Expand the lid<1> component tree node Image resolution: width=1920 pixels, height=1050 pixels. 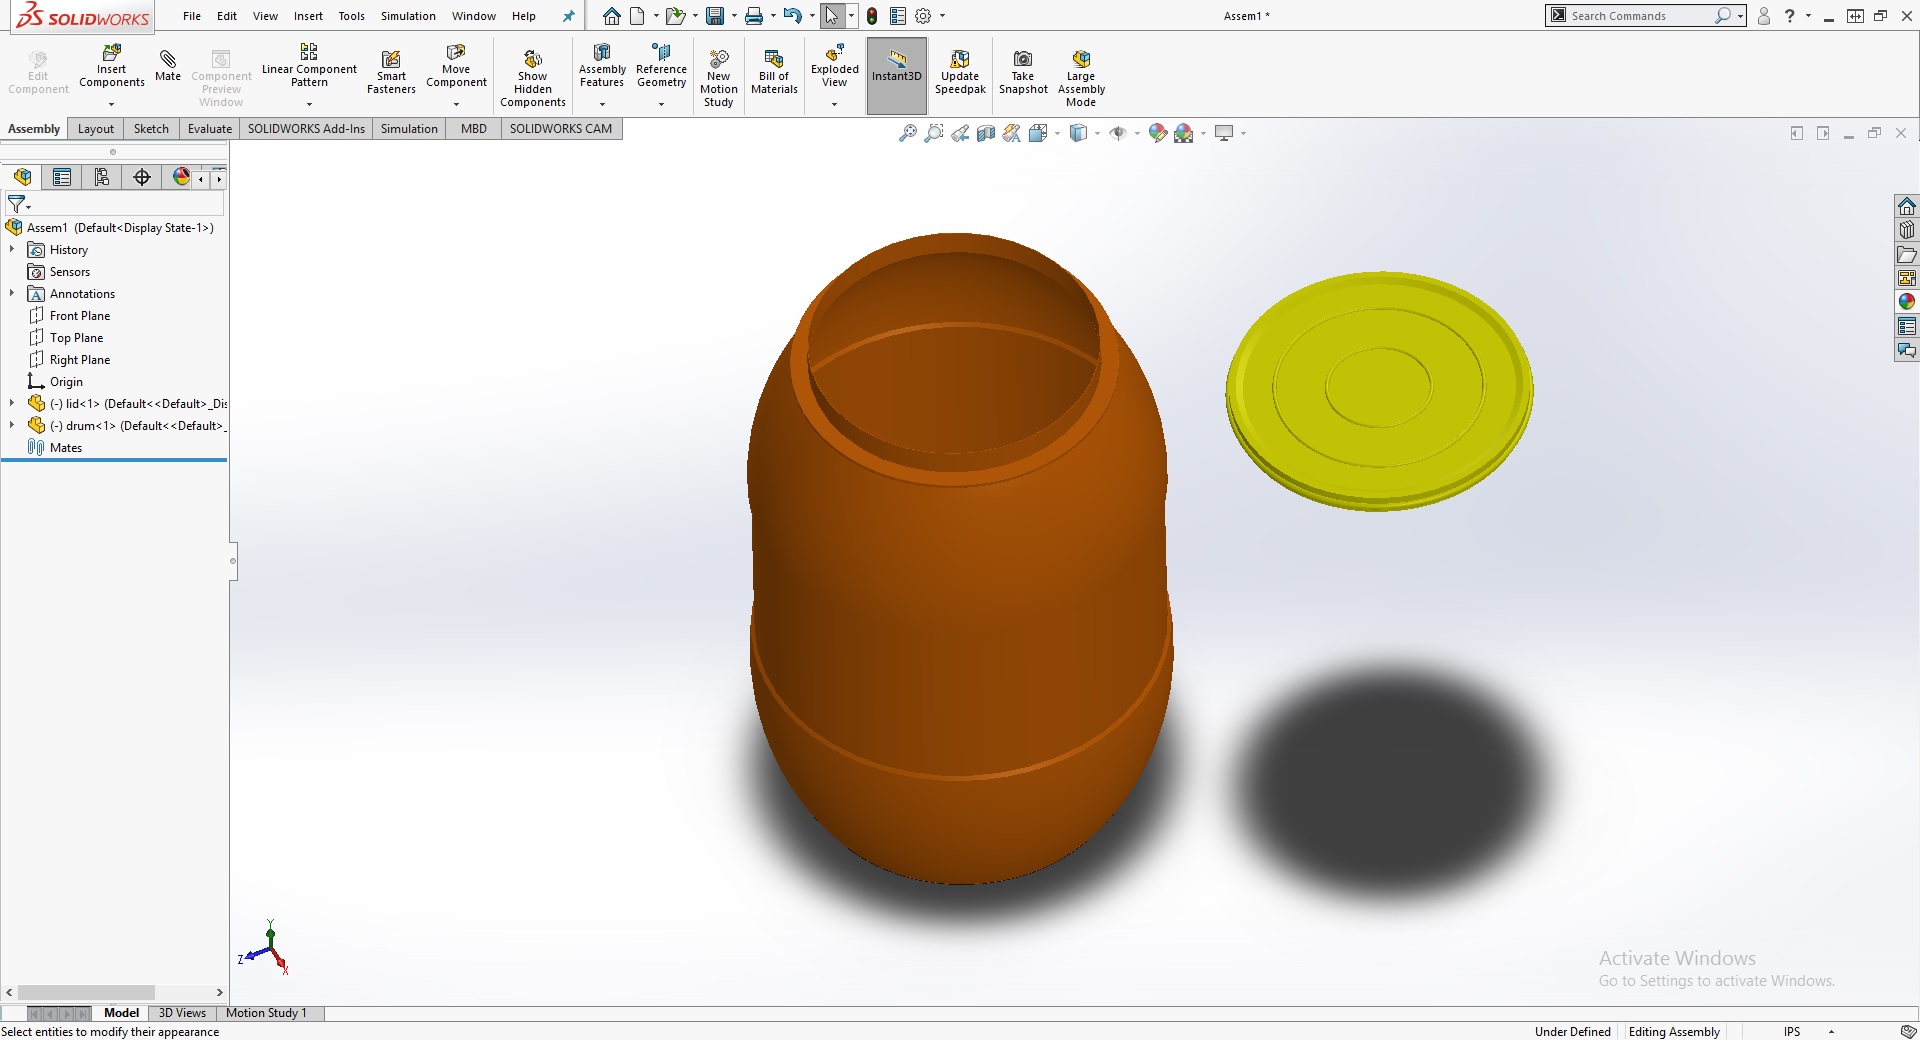12,403
